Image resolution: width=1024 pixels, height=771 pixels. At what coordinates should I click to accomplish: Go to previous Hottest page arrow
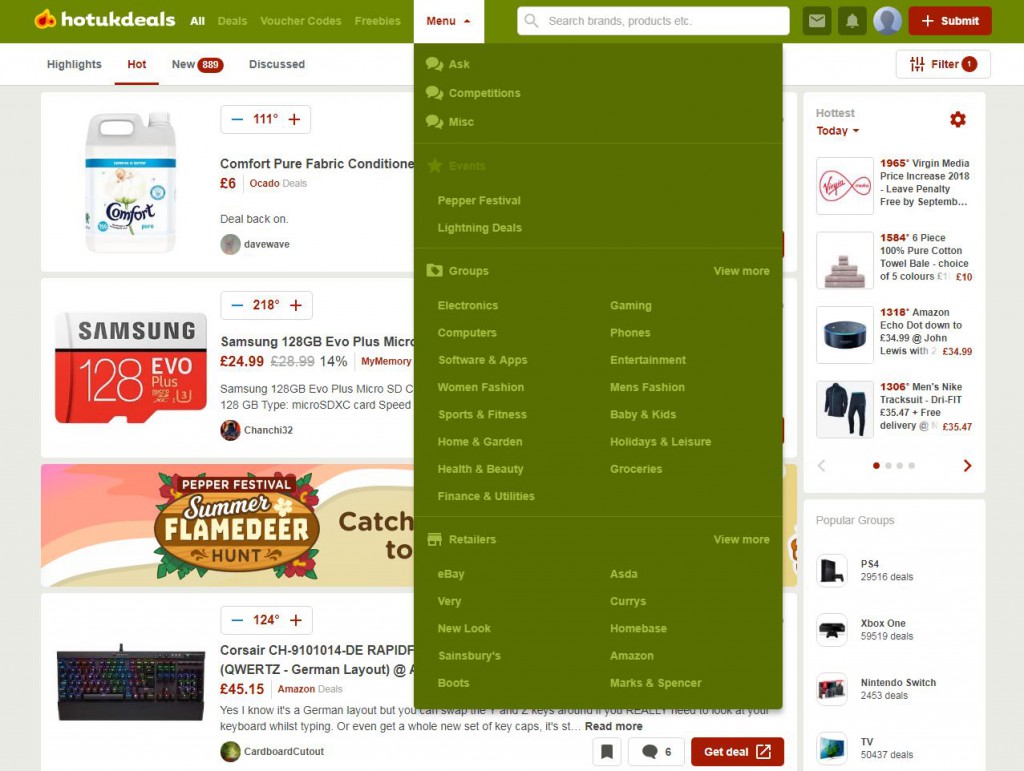pos(822,465)
